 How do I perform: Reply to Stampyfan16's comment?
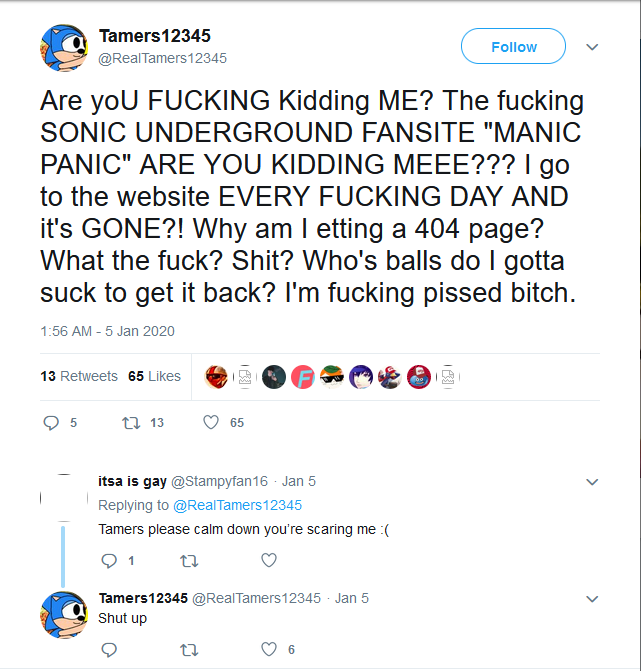click(x=108, y=560)
